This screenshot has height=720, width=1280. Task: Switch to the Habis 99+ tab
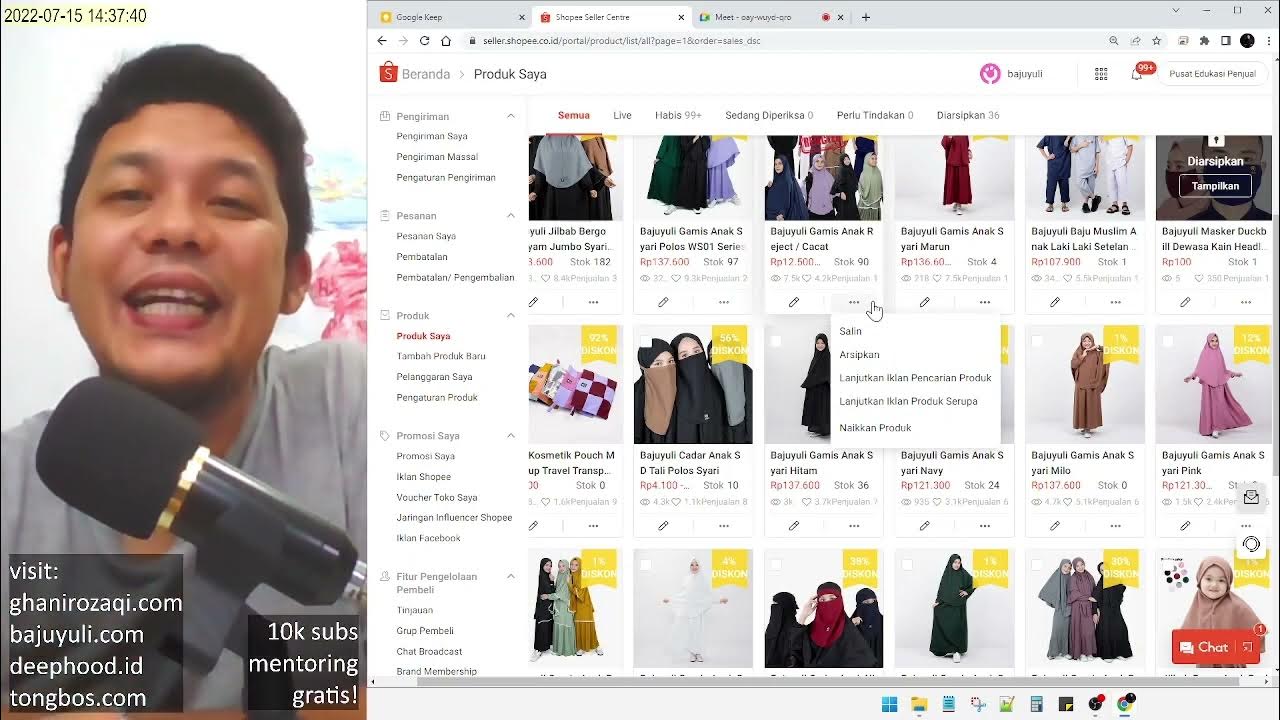click(x=678, y=115)
